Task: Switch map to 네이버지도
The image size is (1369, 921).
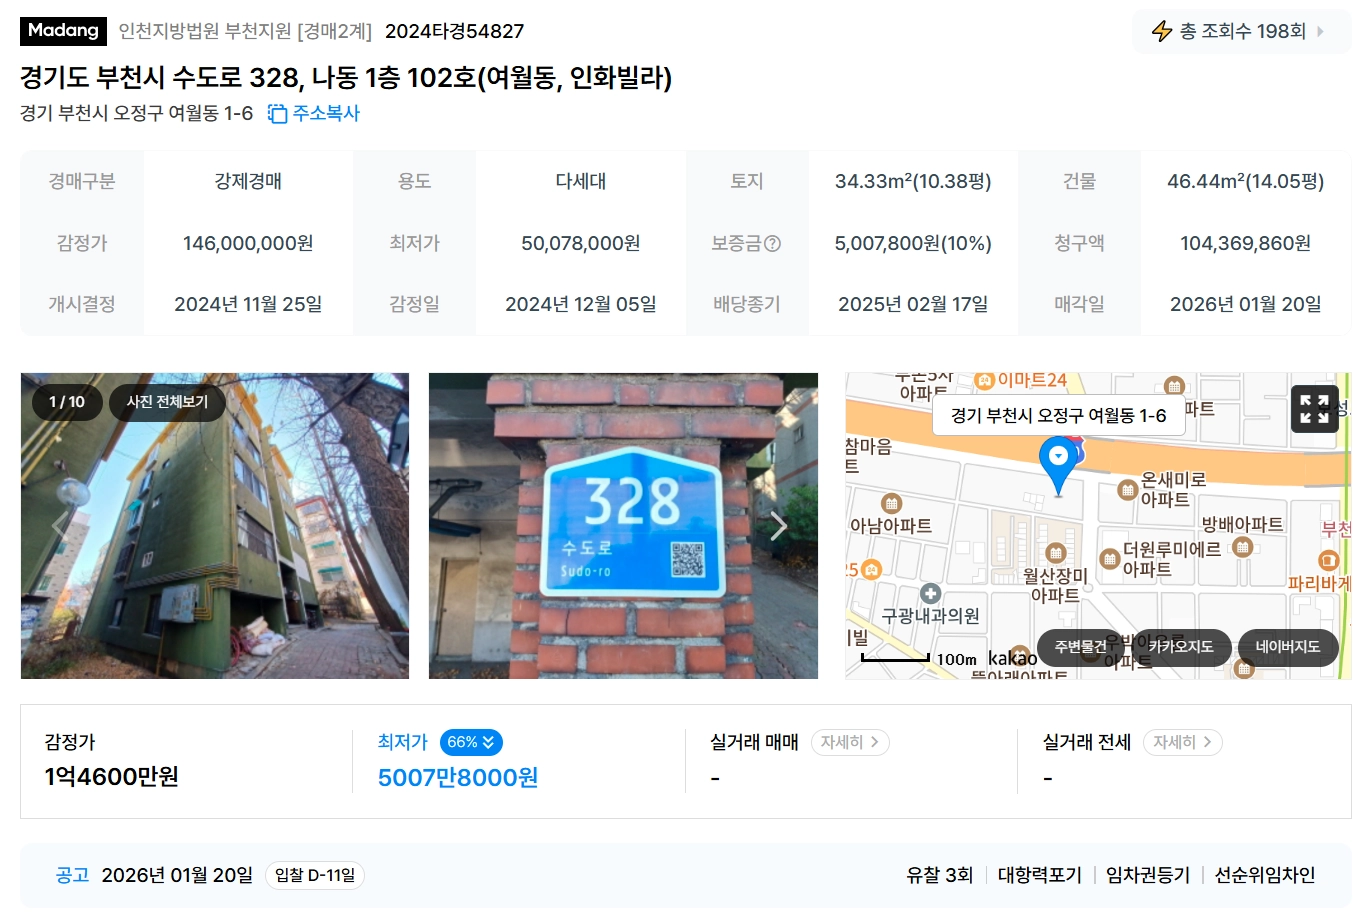Action: [1288, 647]
